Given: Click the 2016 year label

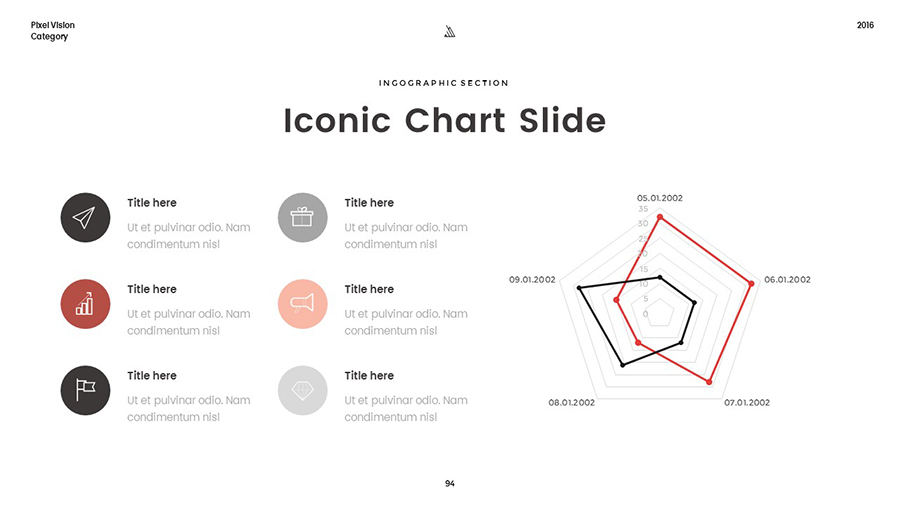Looking at the screenshot, I should click(865, 25).
